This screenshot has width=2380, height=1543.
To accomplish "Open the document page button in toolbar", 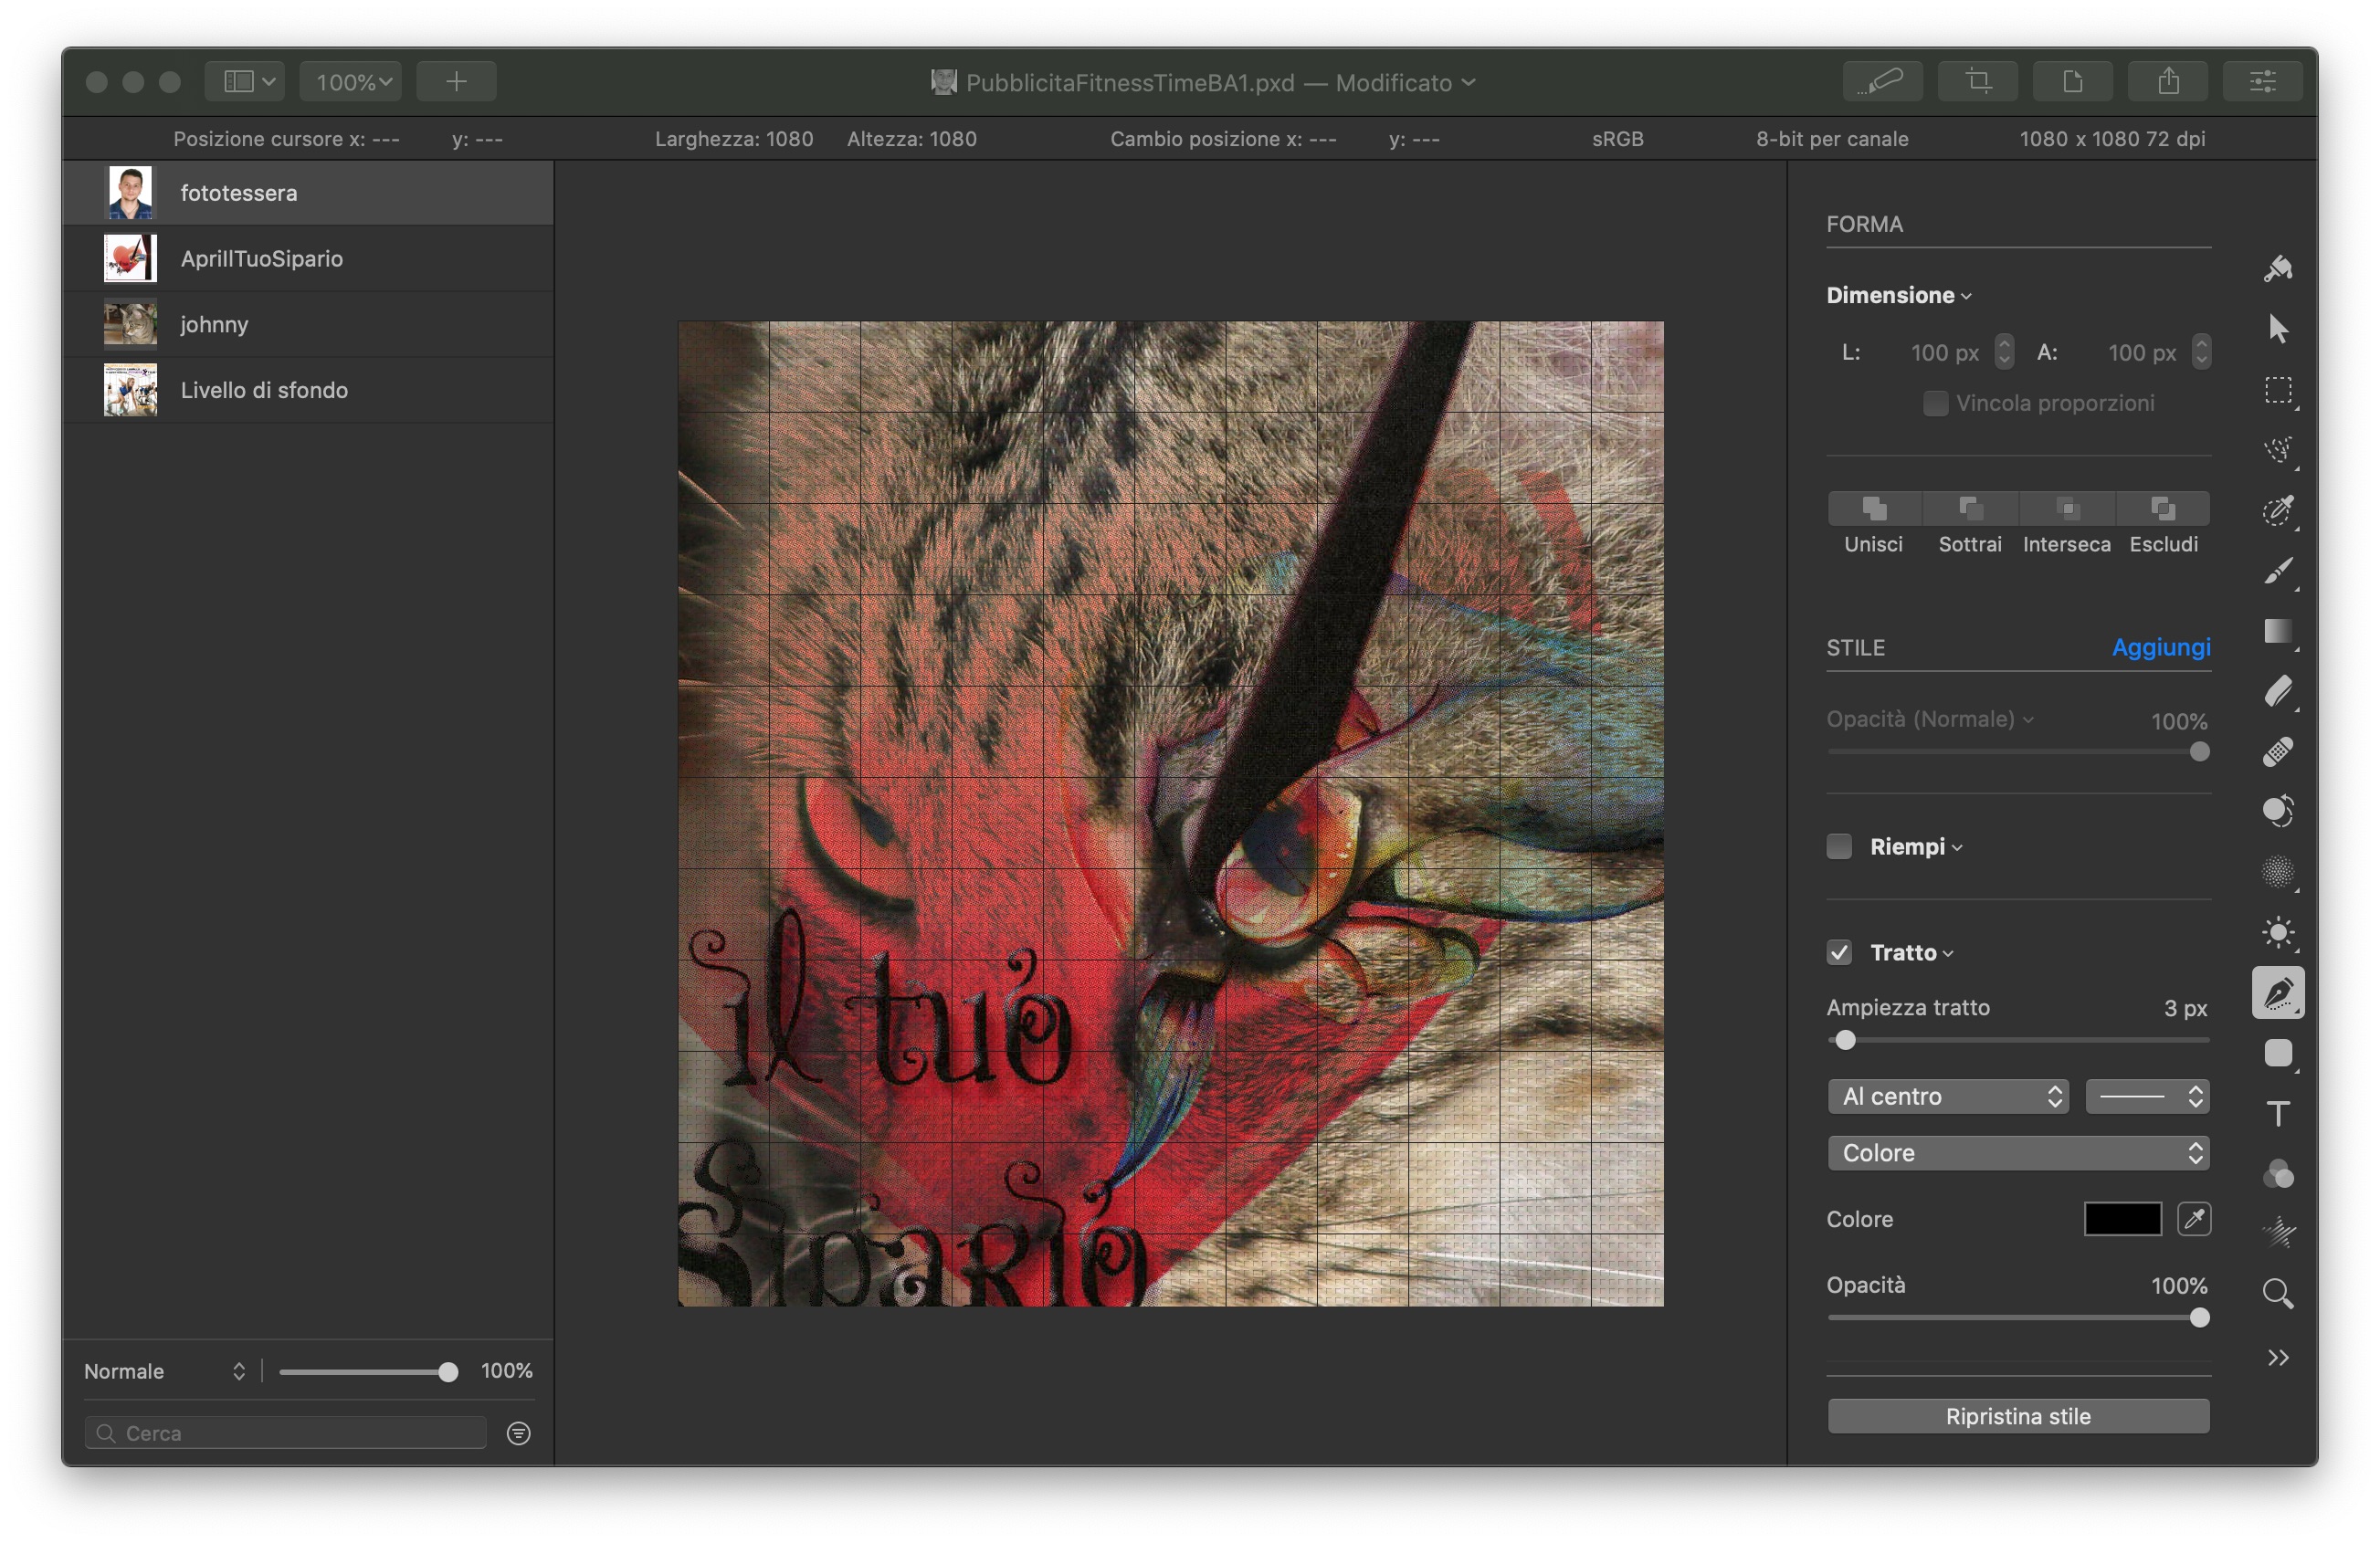I will [2072, 81].
